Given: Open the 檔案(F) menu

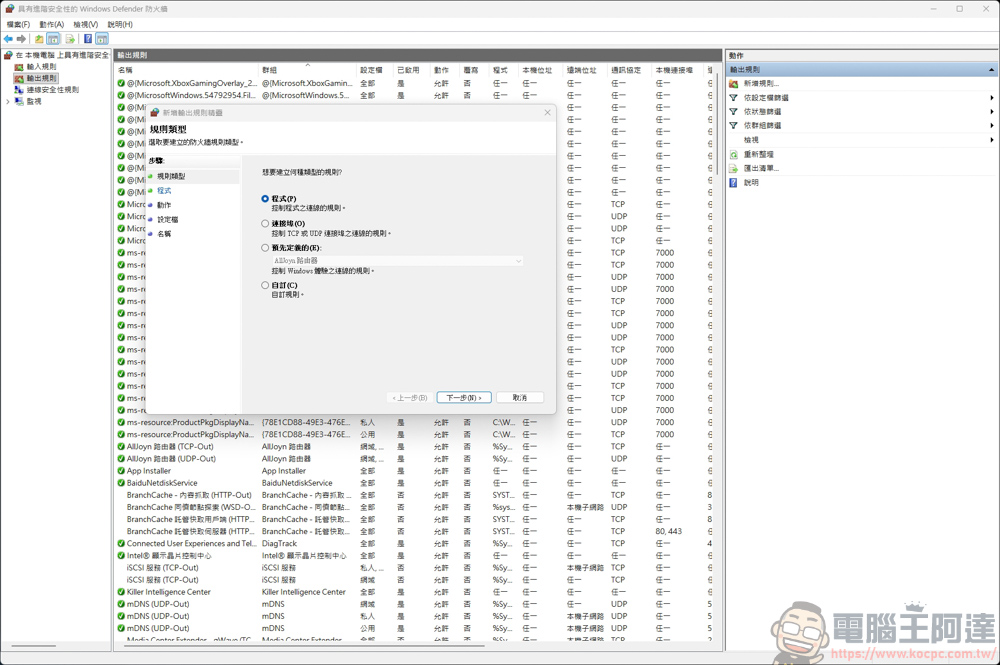Looking at the screenshot, I should (18, 24).
